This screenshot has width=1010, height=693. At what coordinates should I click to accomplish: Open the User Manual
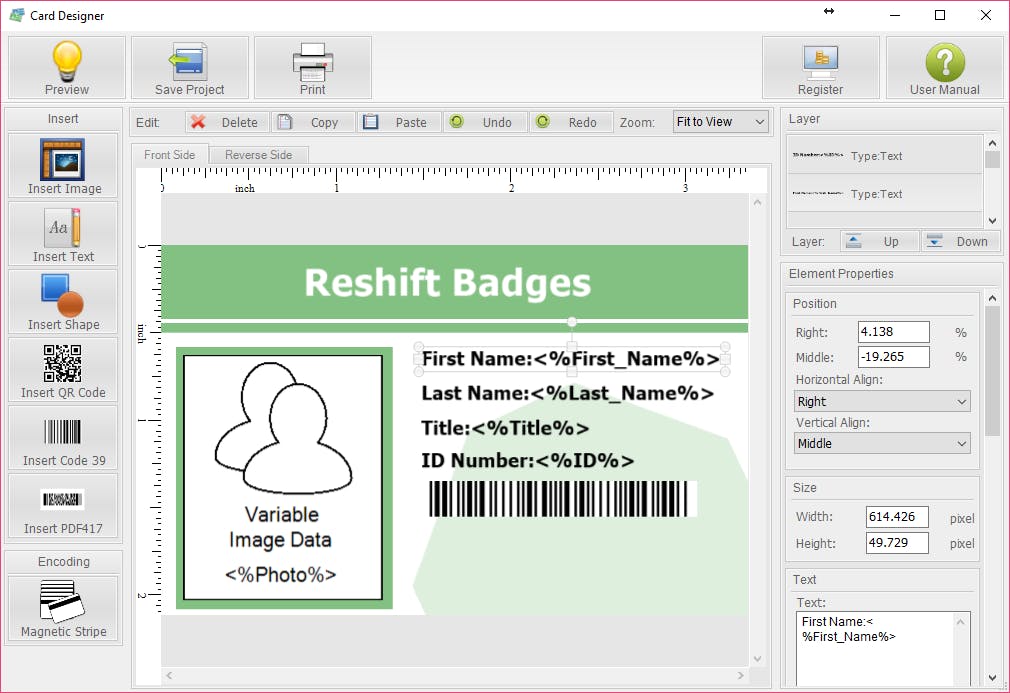[x=944, y=67]
